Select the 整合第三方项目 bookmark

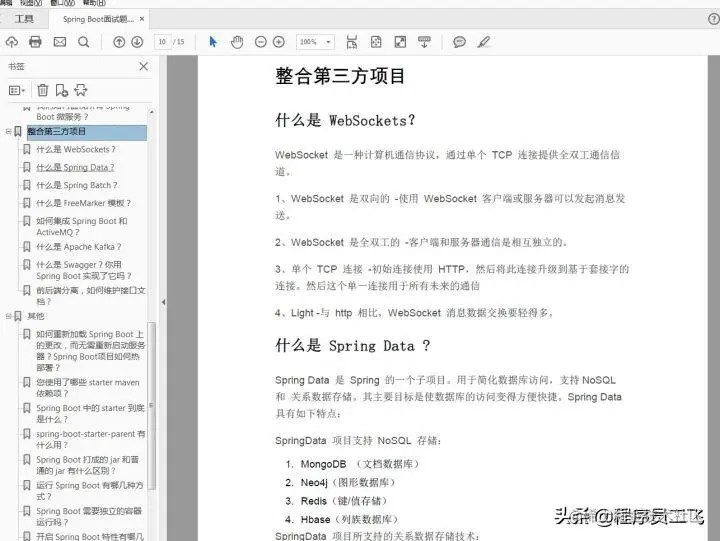tap(87, 132)
